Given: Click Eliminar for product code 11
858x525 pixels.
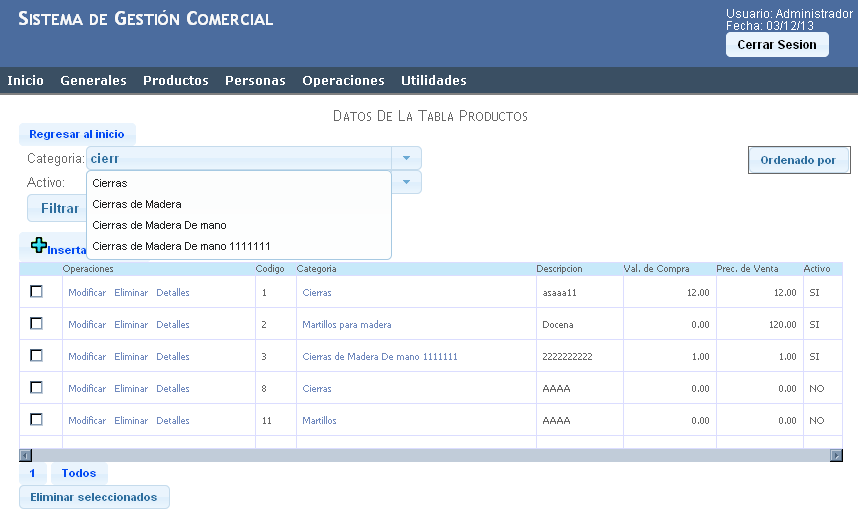Looking at the screenshot, I should pyautogui.click(x=131, y=421).
